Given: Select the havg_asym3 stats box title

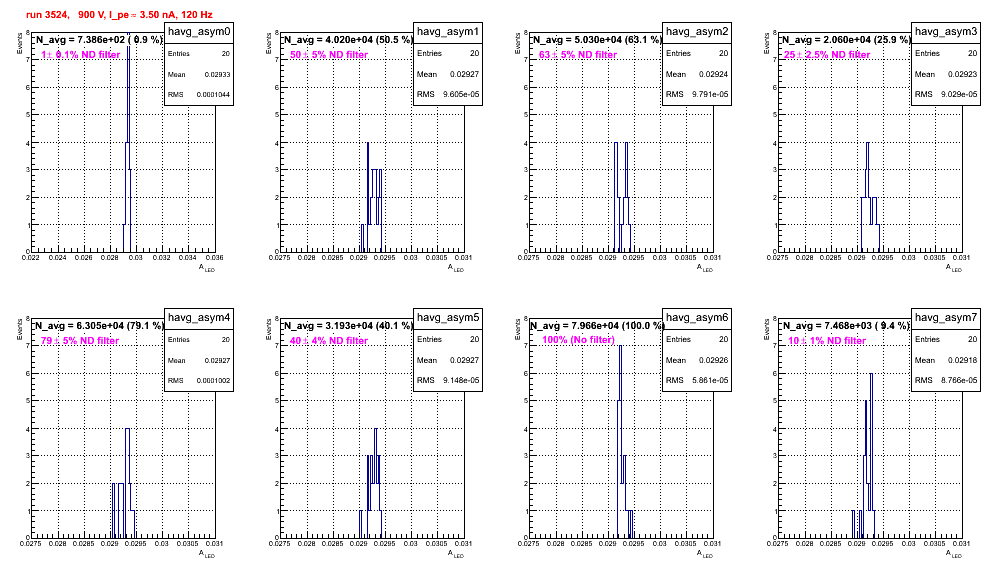Looking at the screenshot, I should (x=946, y=32).
